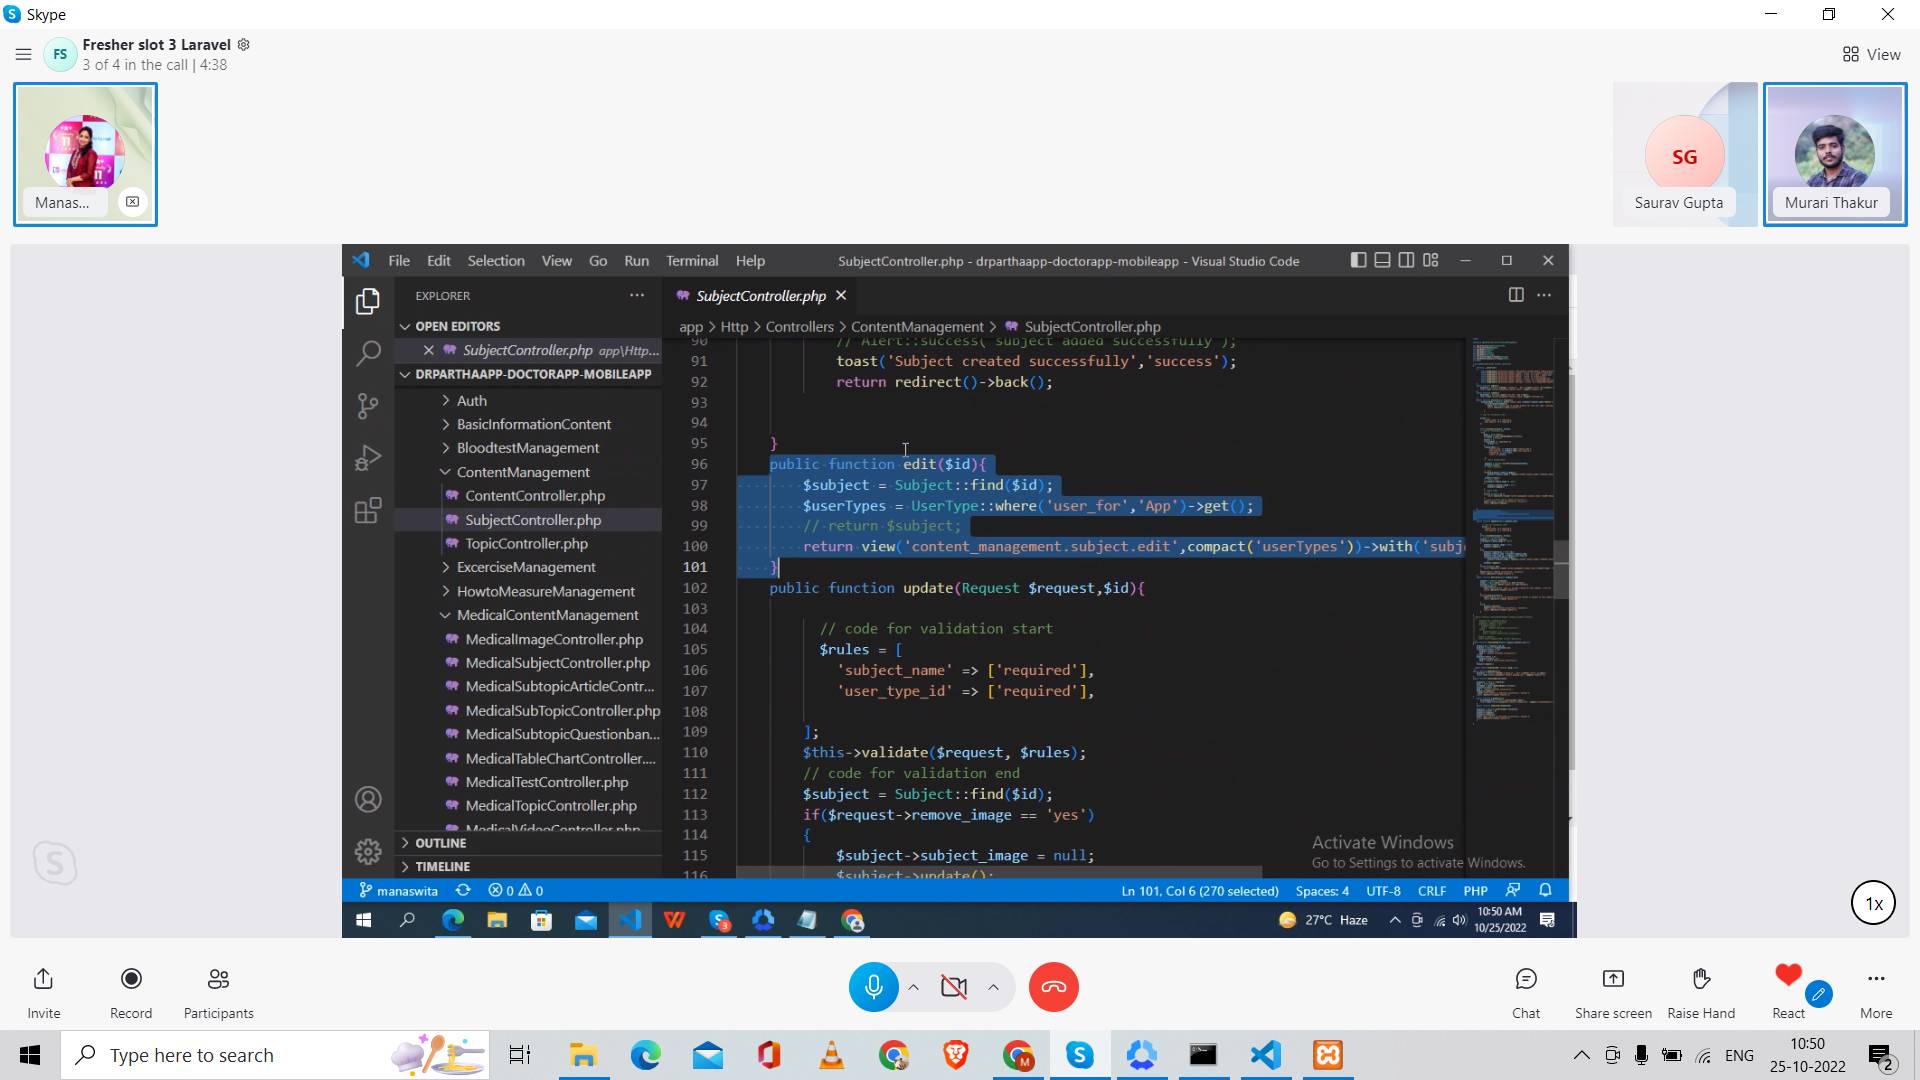The width and height of the screenshot is (1920, 1080).
Task: Click the 1x zoom control on shared screen
Action: pyautogui.click(x=1873, y=903)
